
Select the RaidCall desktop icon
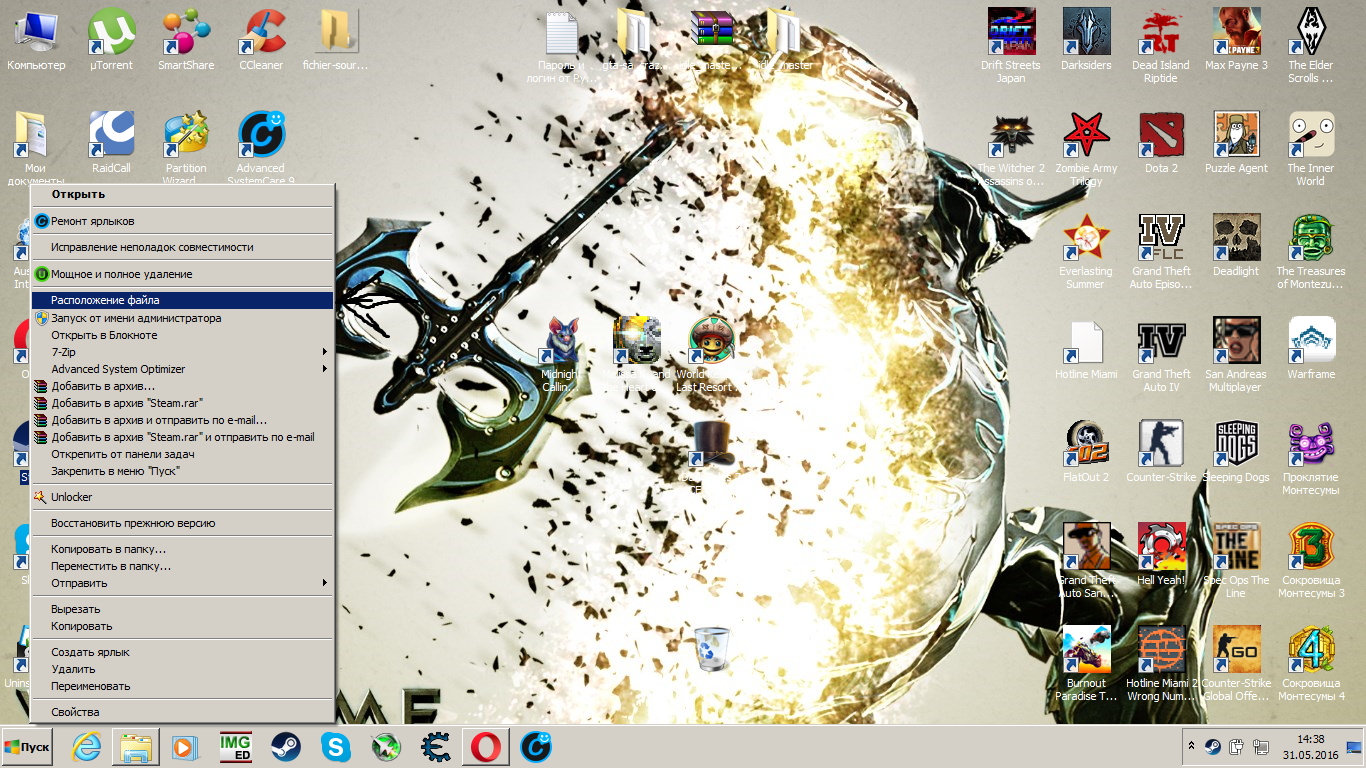(111, 141)
